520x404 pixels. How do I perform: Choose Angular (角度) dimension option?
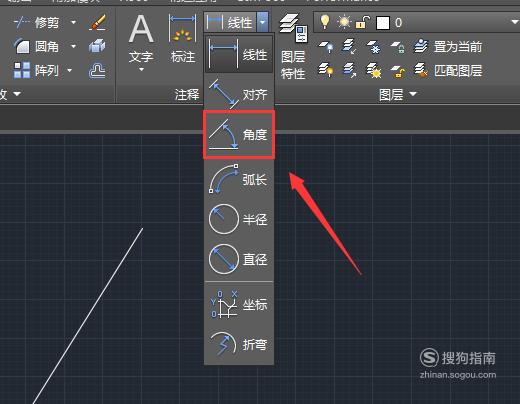click(x=239, y=134)
